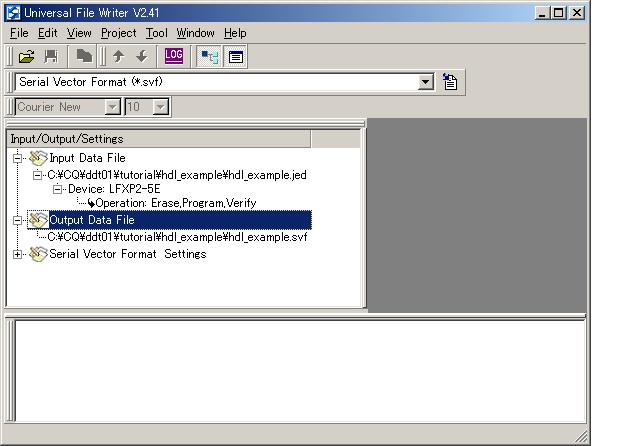640x446 pixels.
Task: Click the Save floppy disk icon
Action: (51, 57)
